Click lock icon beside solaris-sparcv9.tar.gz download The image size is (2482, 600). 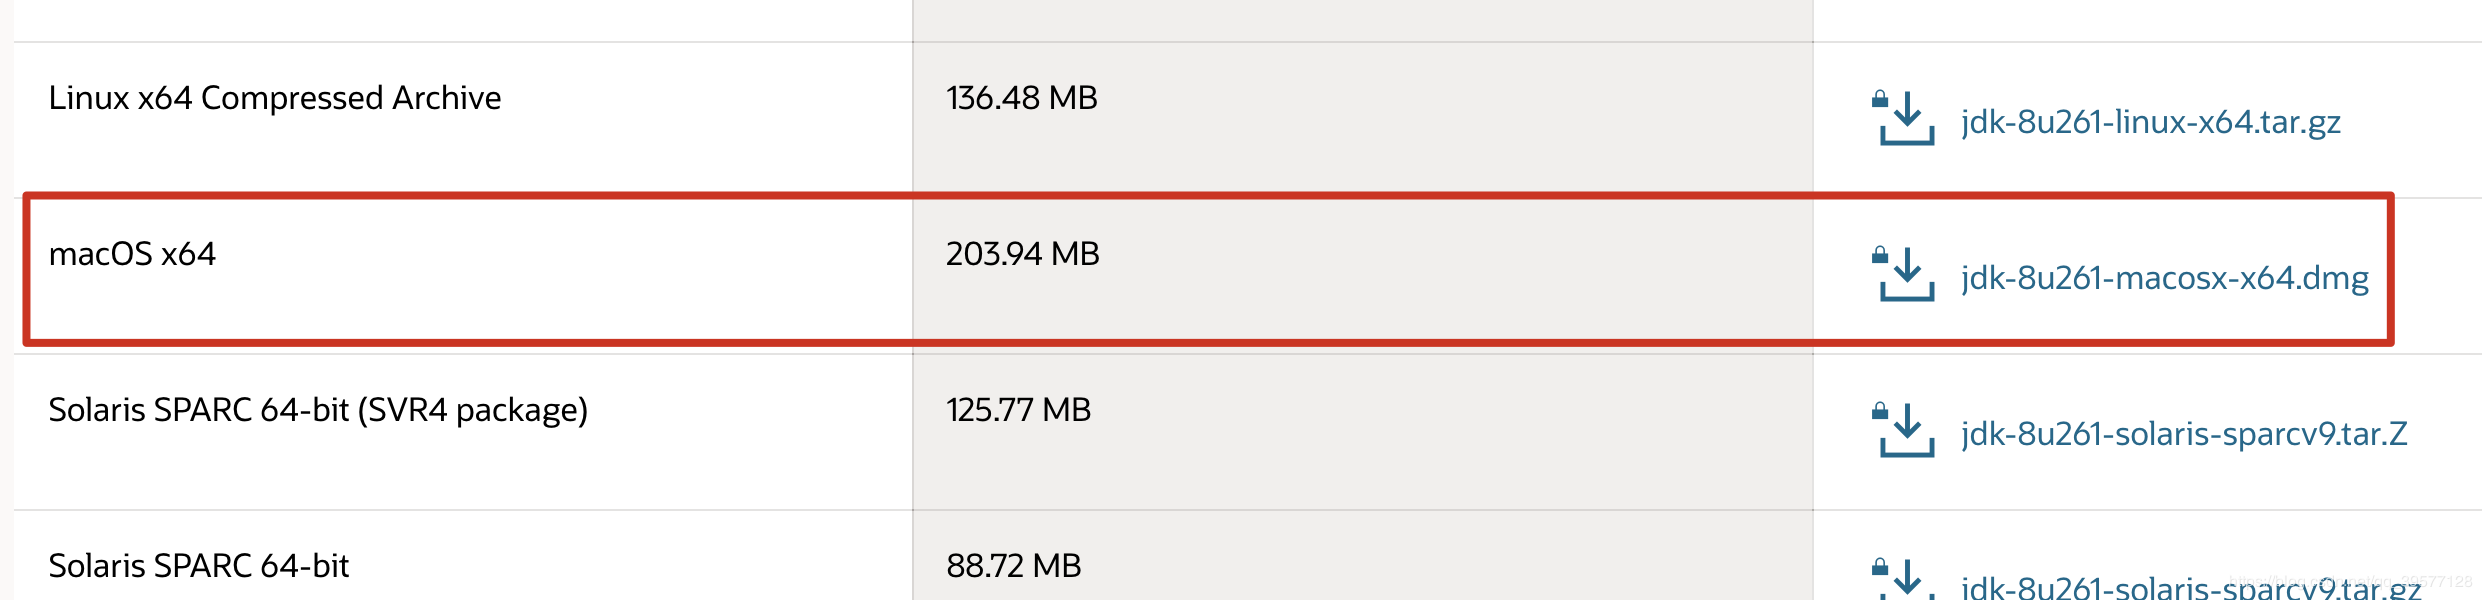pyautogui.click(x=1880, y=566)
